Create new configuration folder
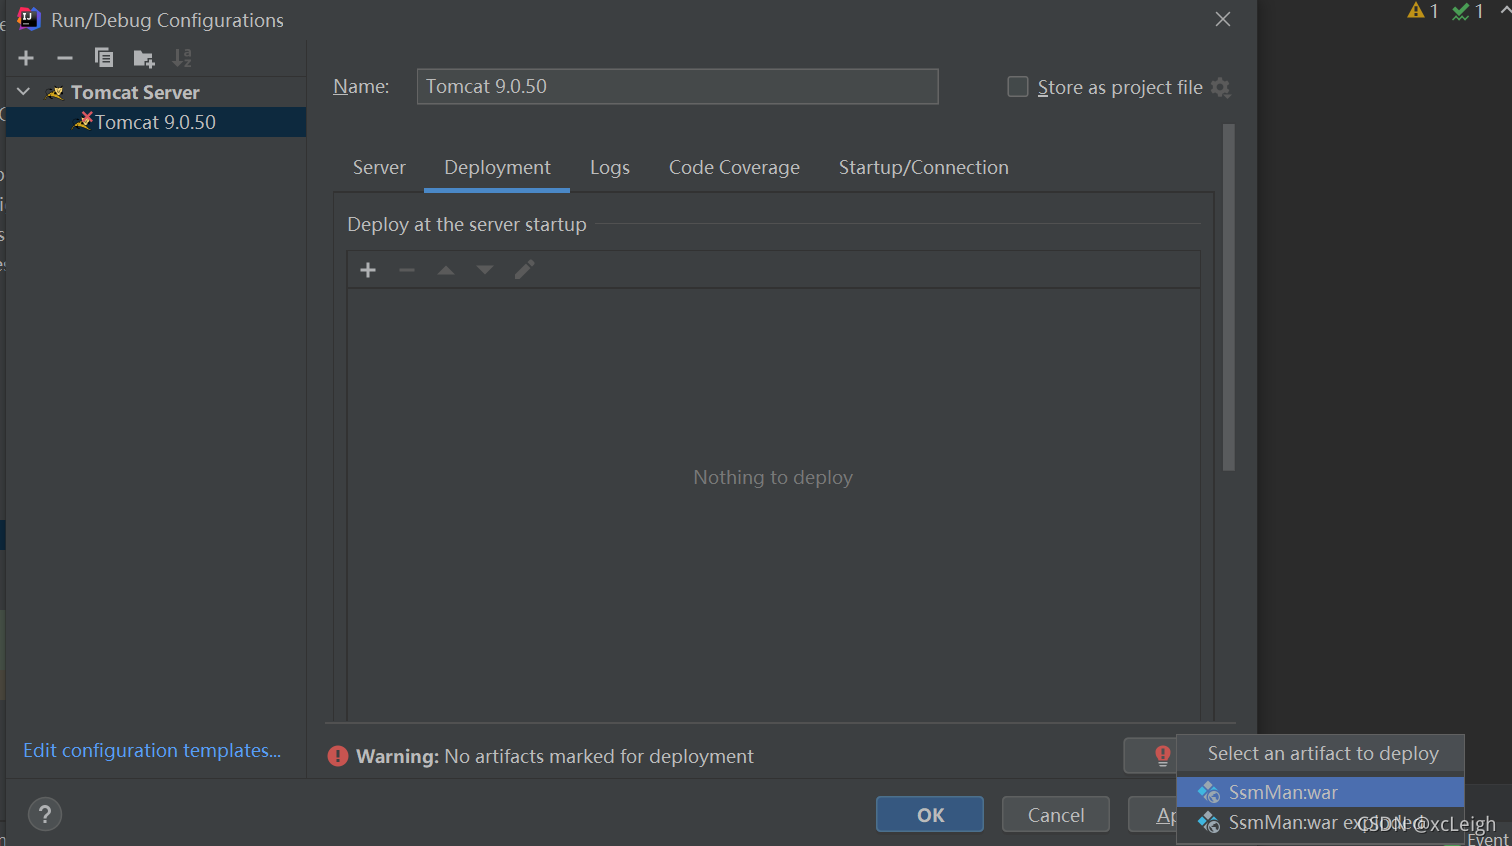The image size is (1512, 846). click(144, 58)
